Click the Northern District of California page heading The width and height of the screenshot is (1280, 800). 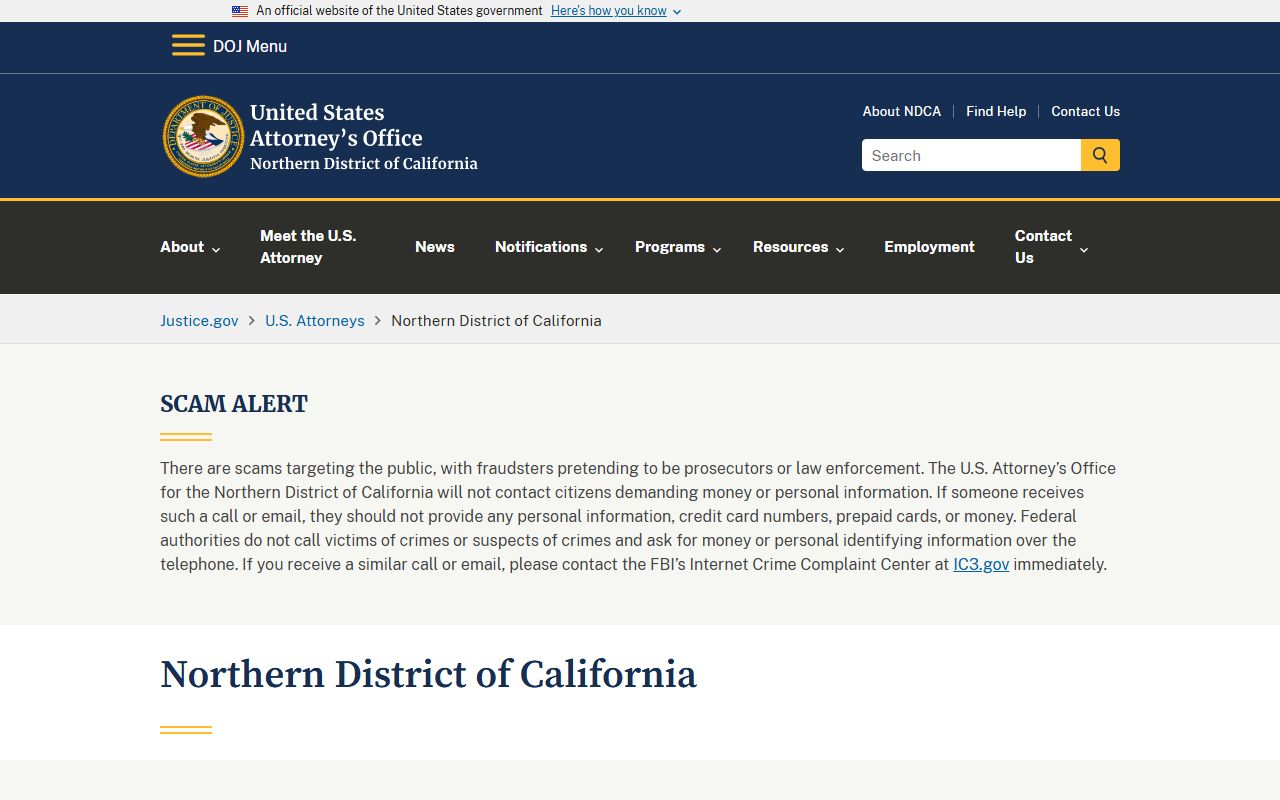(428, 674)
